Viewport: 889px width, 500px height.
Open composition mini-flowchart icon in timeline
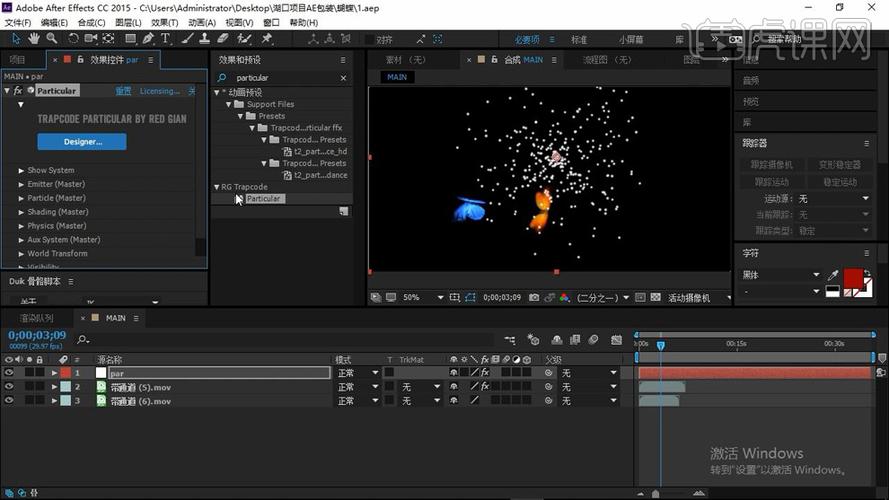tap(510, 340)
